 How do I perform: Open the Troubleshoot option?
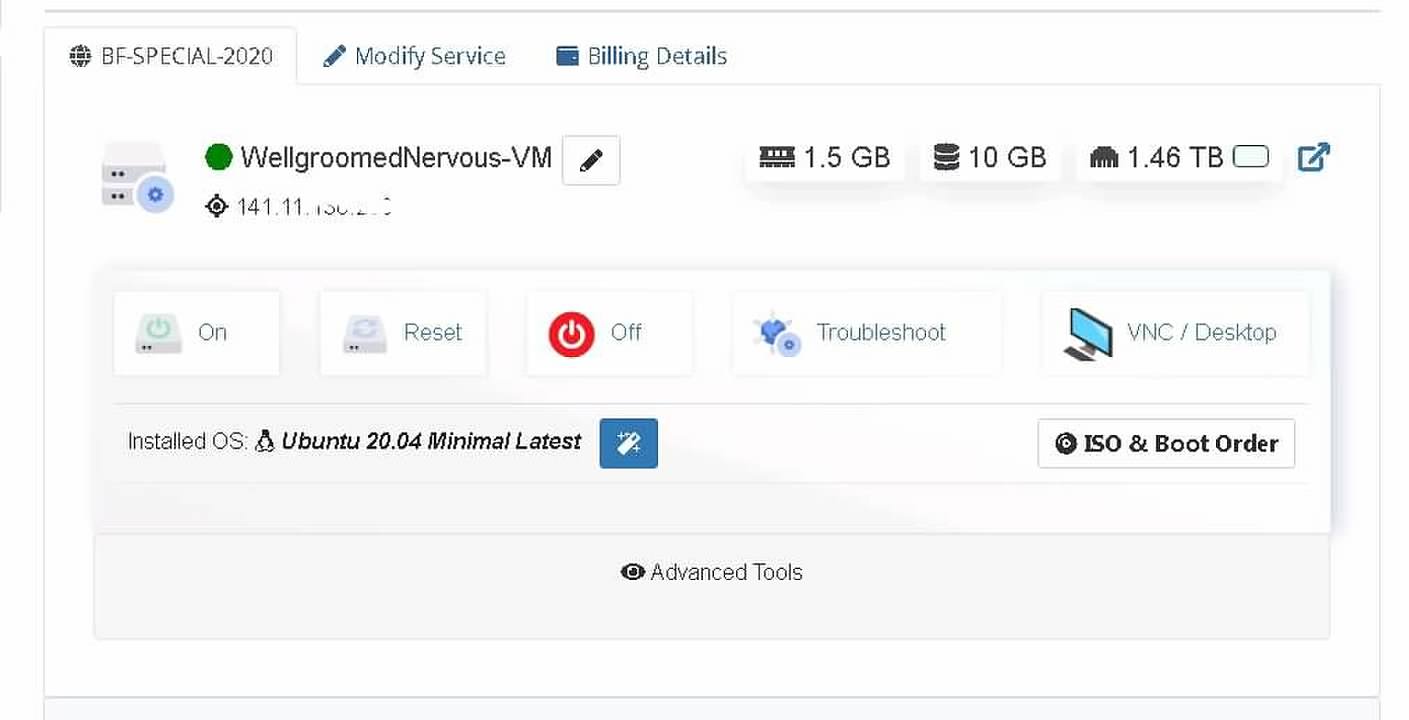click(x=866, y=333)
